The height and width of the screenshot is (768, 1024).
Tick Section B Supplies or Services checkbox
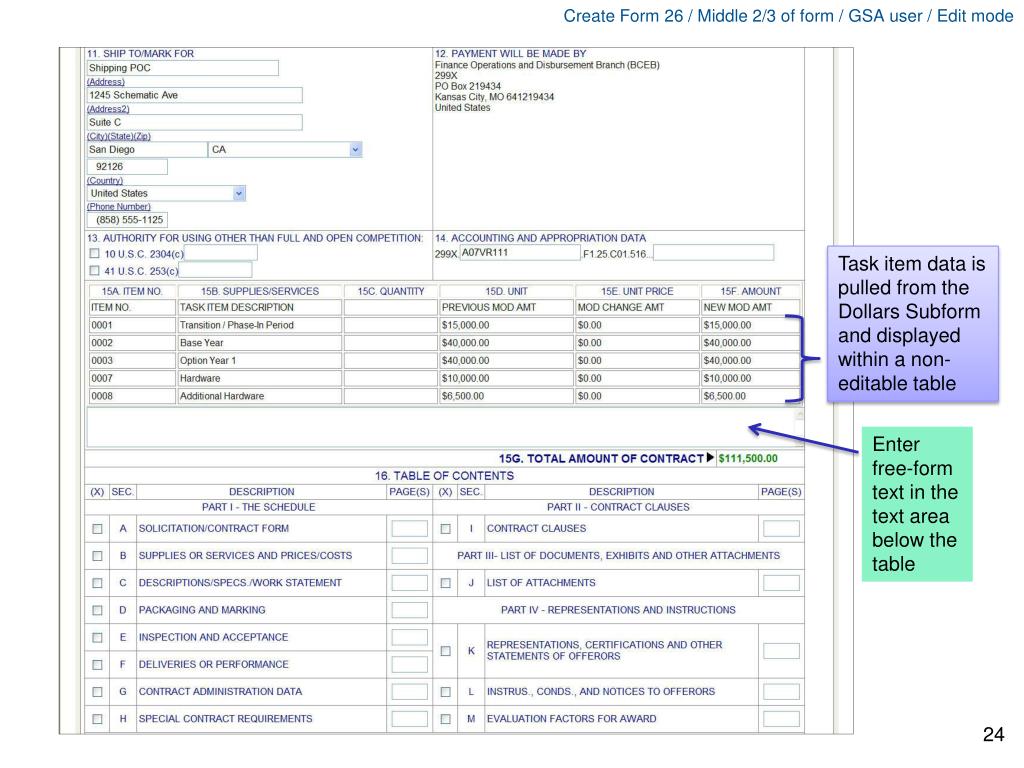97,556
